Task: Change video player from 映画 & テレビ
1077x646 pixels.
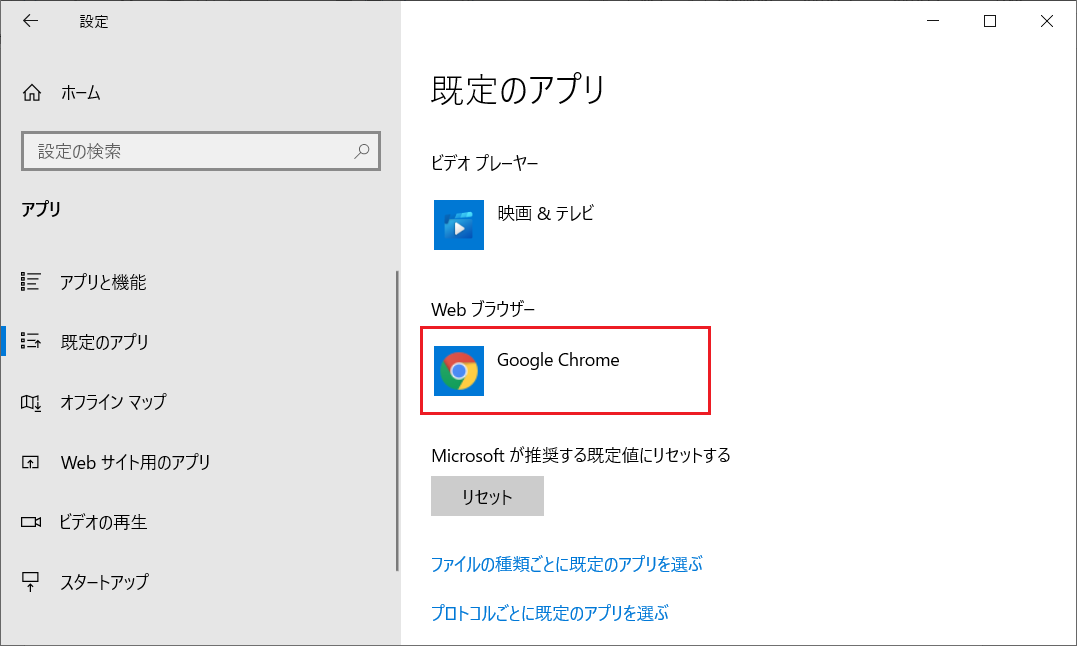Action: [x=546, y=214]
